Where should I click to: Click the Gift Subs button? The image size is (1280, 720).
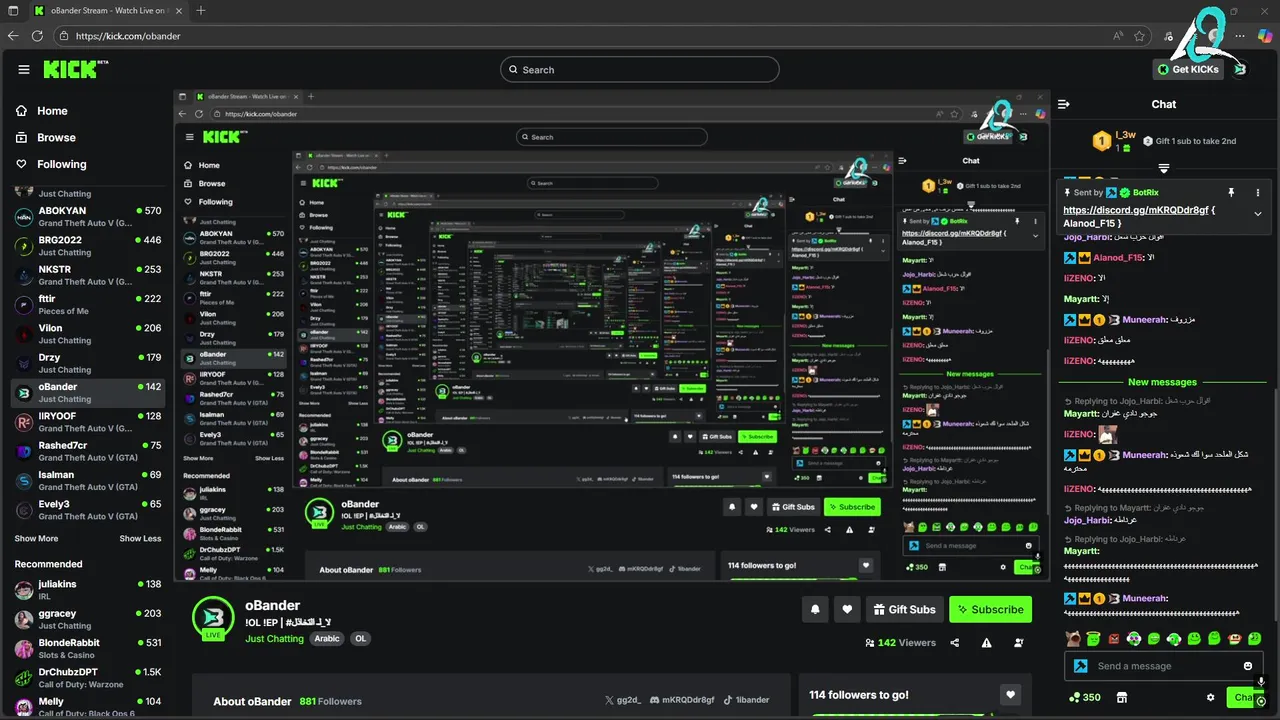[x=905, y=609]
